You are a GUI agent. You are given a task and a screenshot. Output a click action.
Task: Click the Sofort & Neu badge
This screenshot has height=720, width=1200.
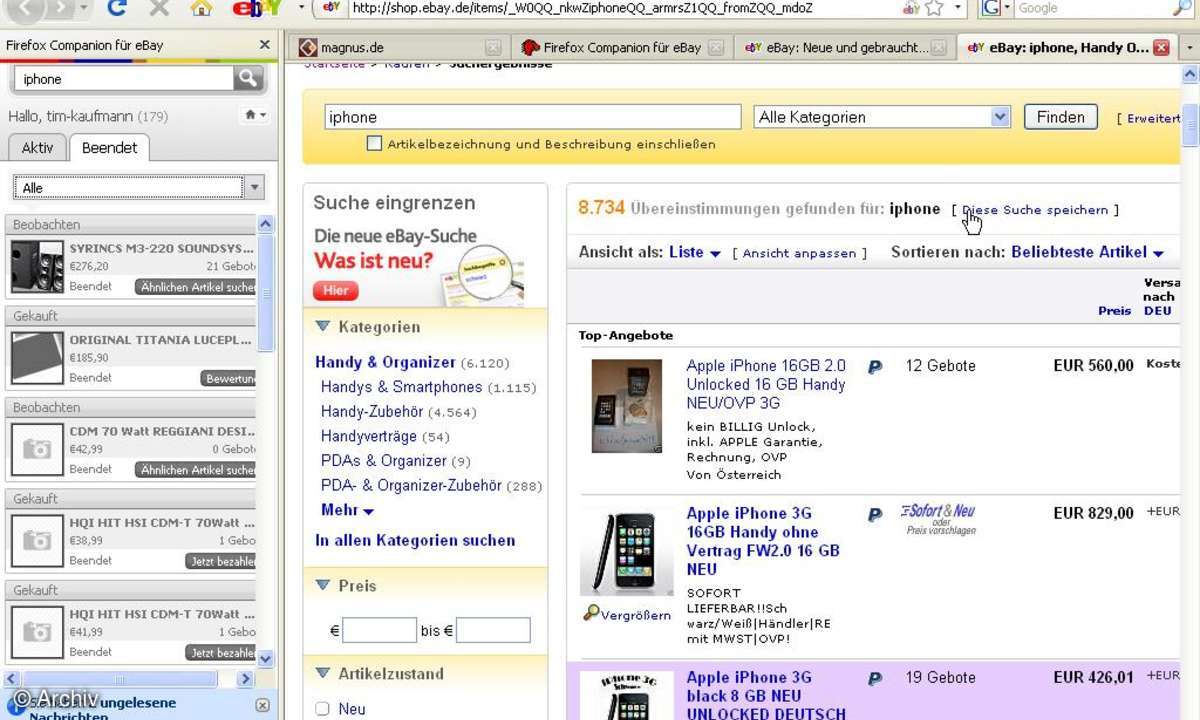937,518
